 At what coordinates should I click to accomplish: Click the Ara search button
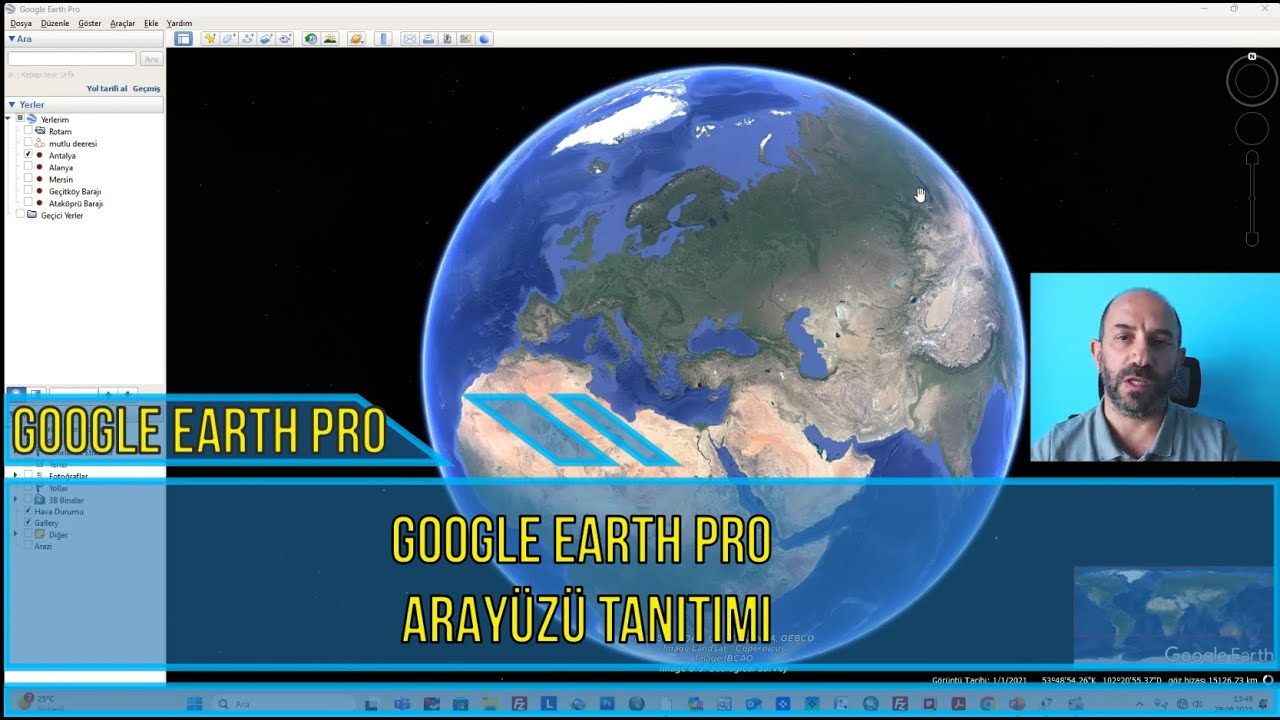pyautogui.click(x=151, y=59)
